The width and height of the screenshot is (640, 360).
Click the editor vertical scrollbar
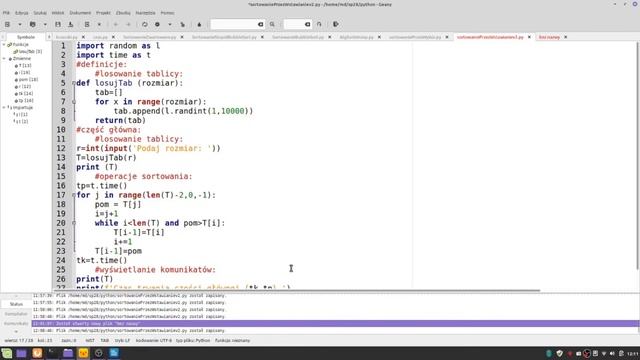click(x=638, y=155)
